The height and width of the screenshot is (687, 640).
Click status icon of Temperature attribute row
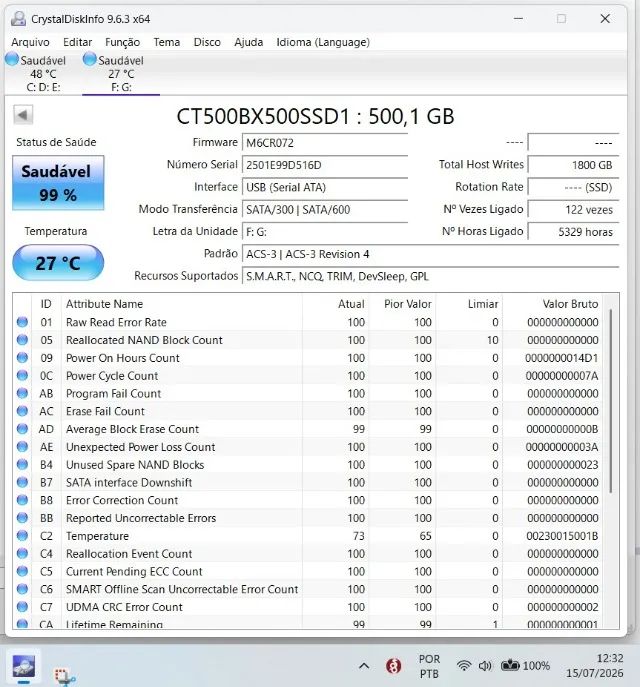(x=22, y=536)
